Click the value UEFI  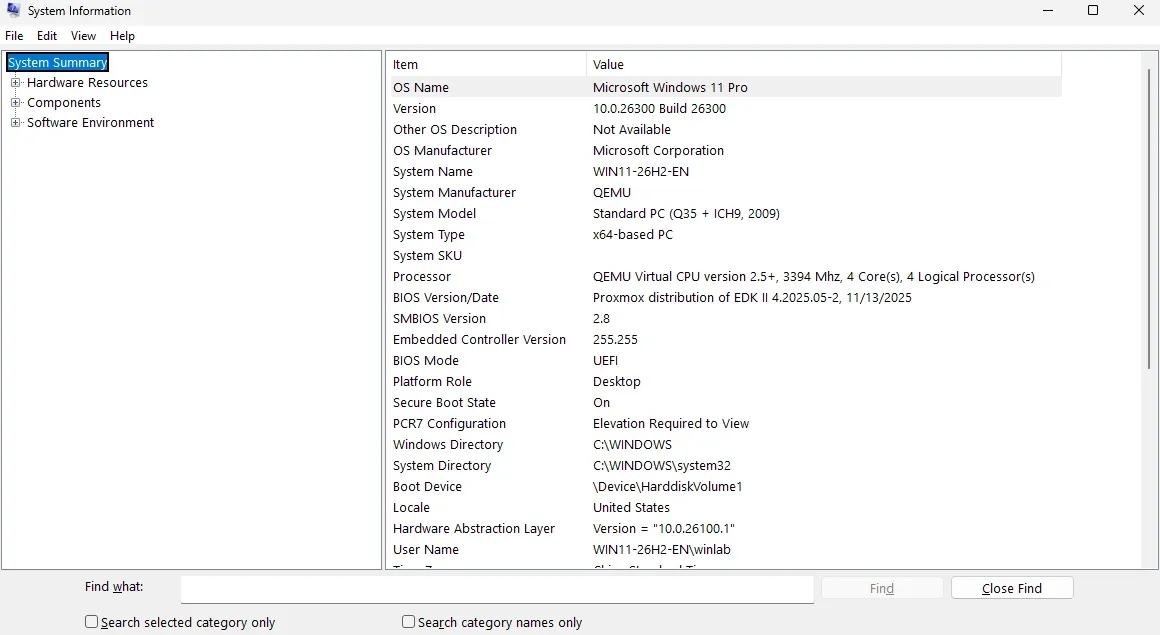pos(605,360)
